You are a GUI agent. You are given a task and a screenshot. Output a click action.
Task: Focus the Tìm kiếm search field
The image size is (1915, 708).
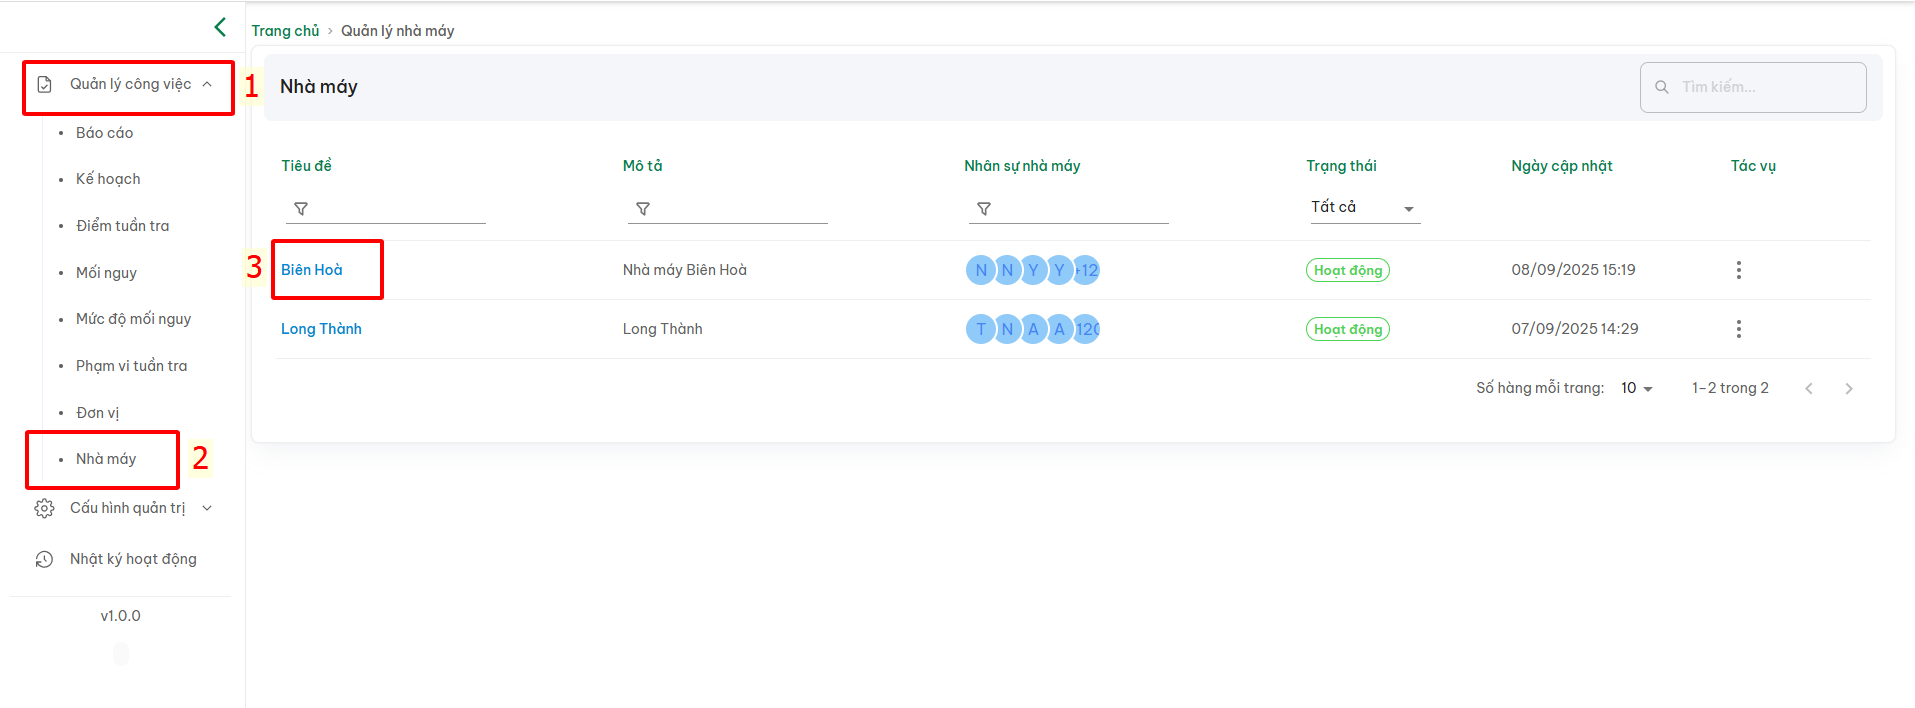tap(1752, 87)
